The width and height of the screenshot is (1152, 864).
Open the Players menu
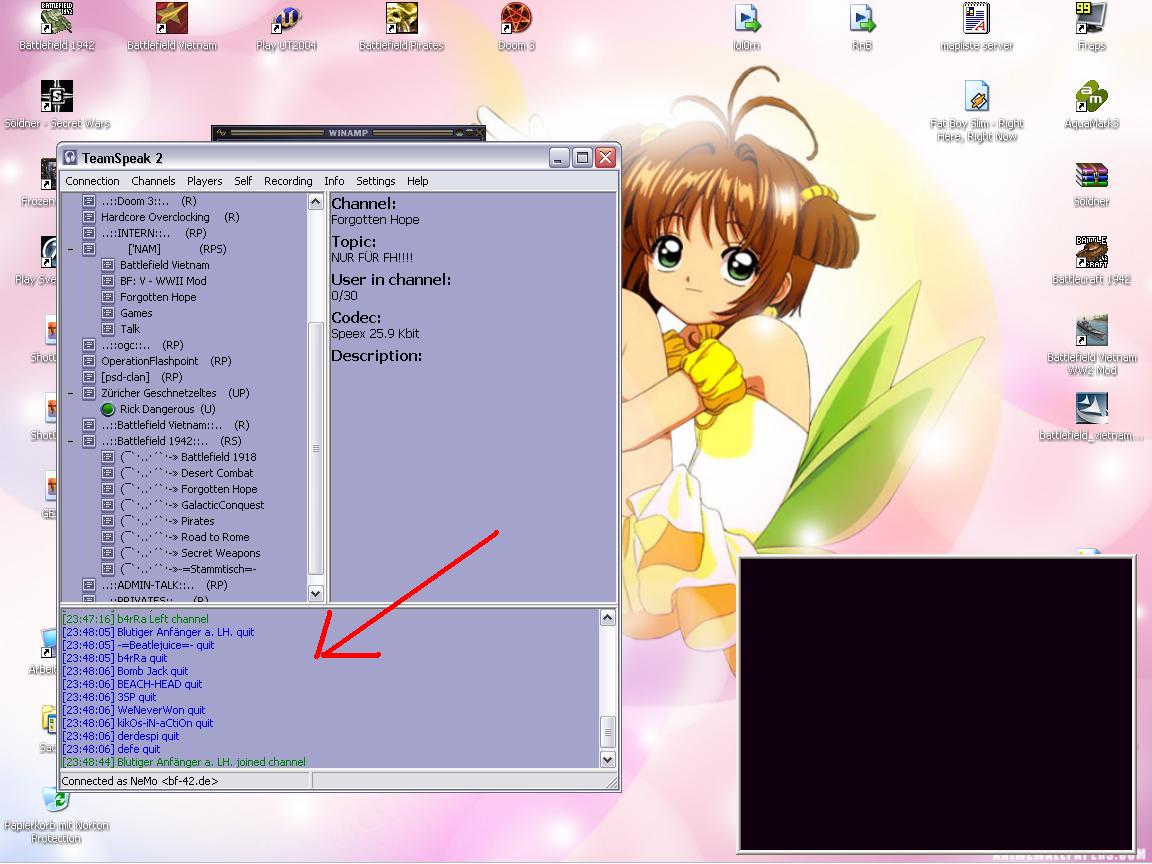coord(204,181)
